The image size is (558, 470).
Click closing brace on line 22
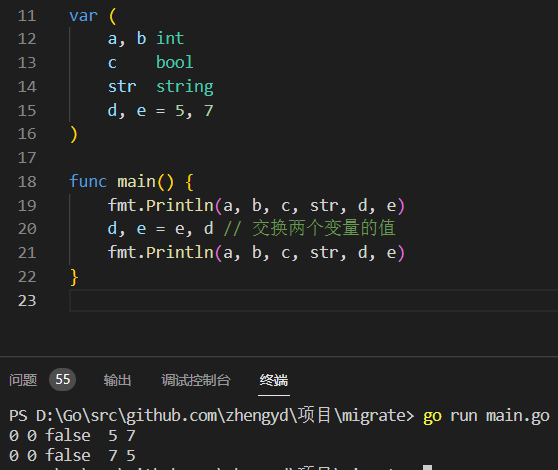click(x=74, y=277)
